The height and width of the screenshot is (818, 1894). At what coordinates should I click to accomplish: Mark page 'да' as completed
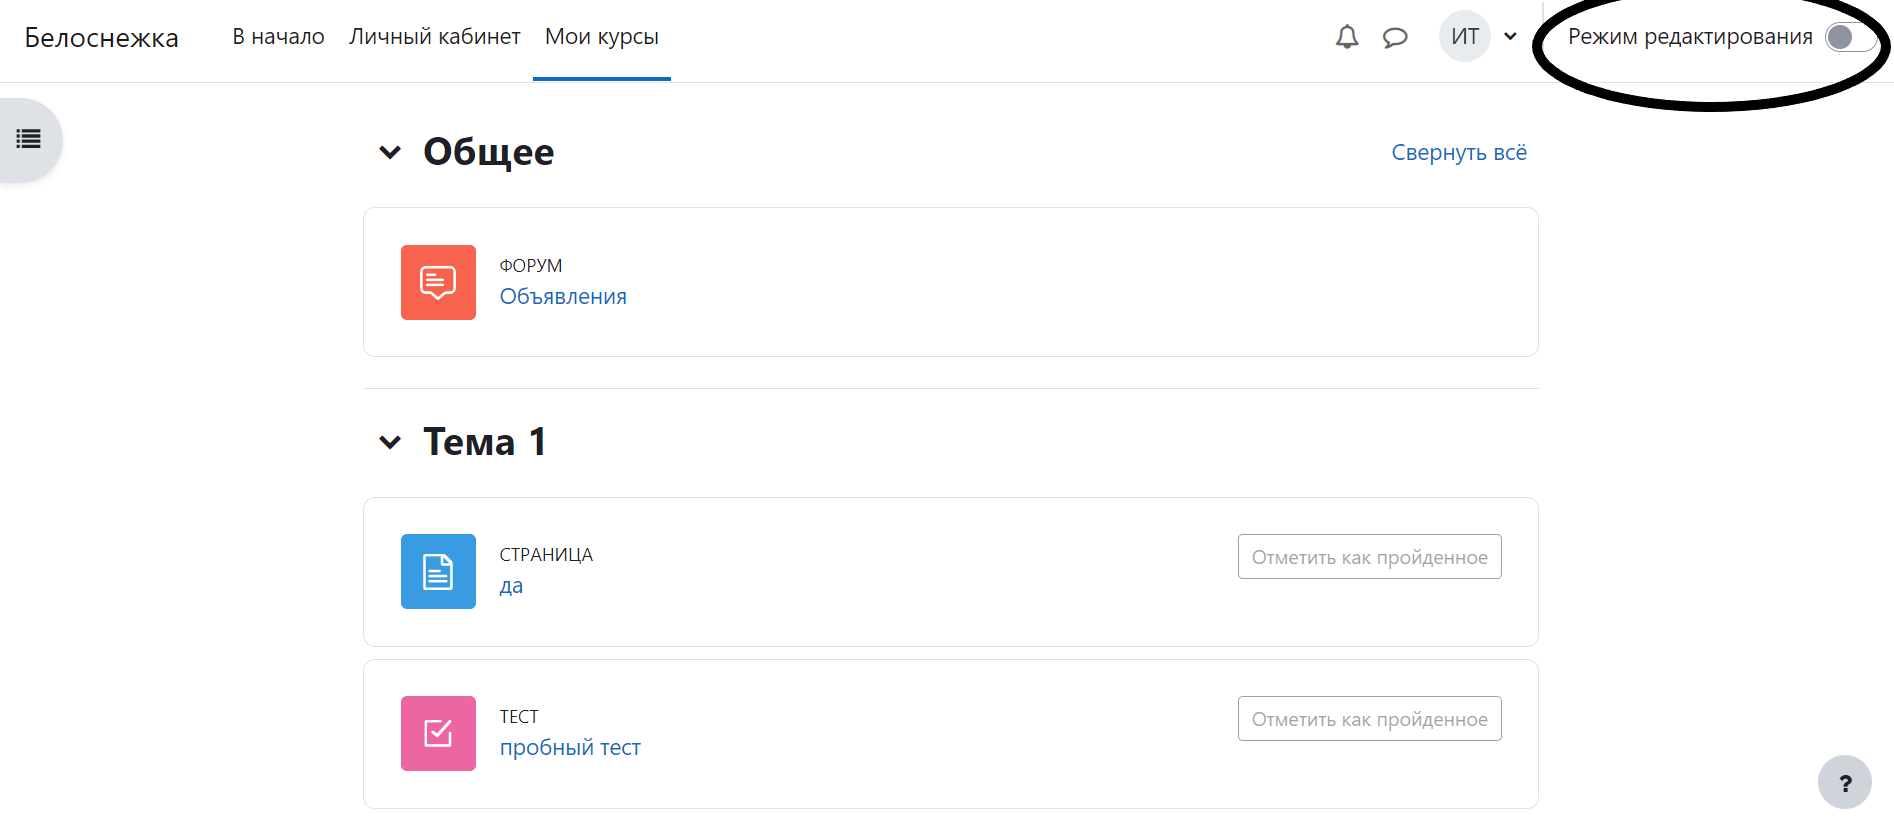(1369, 557)
